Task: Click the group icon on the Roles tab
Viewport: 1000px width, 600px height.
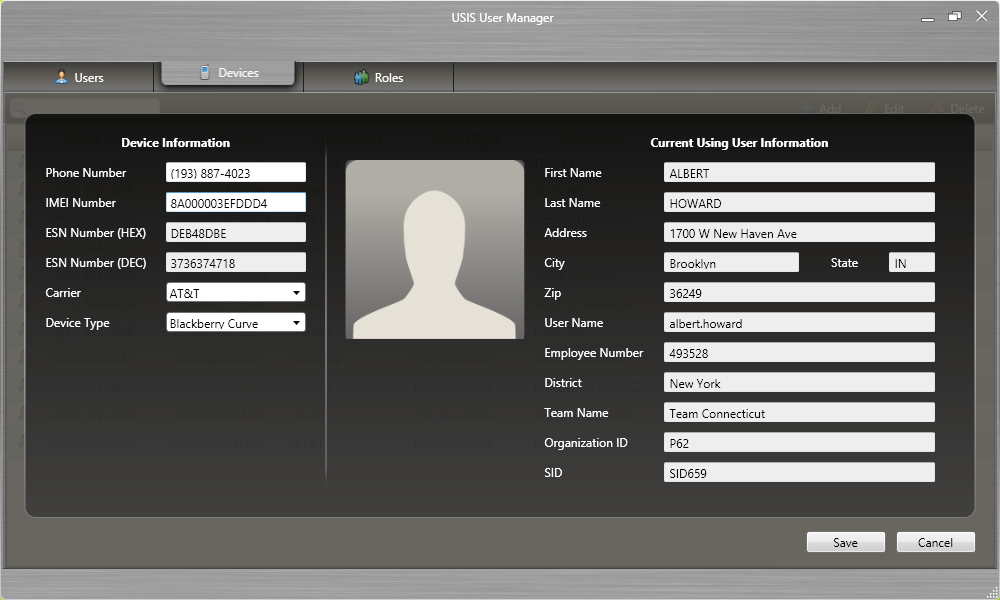Action: click(361, 77)
